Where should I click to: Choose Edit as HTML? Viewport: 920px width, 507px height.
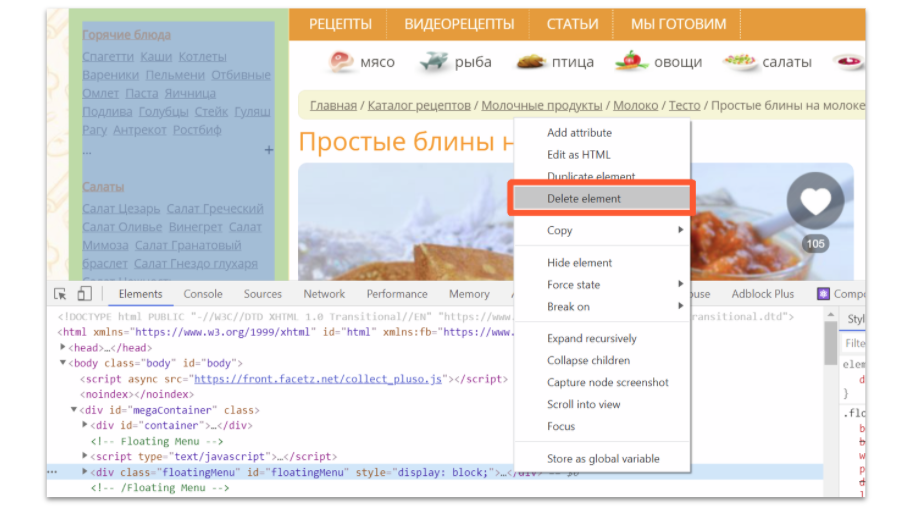pyautogui.click(x=602, y=154)
